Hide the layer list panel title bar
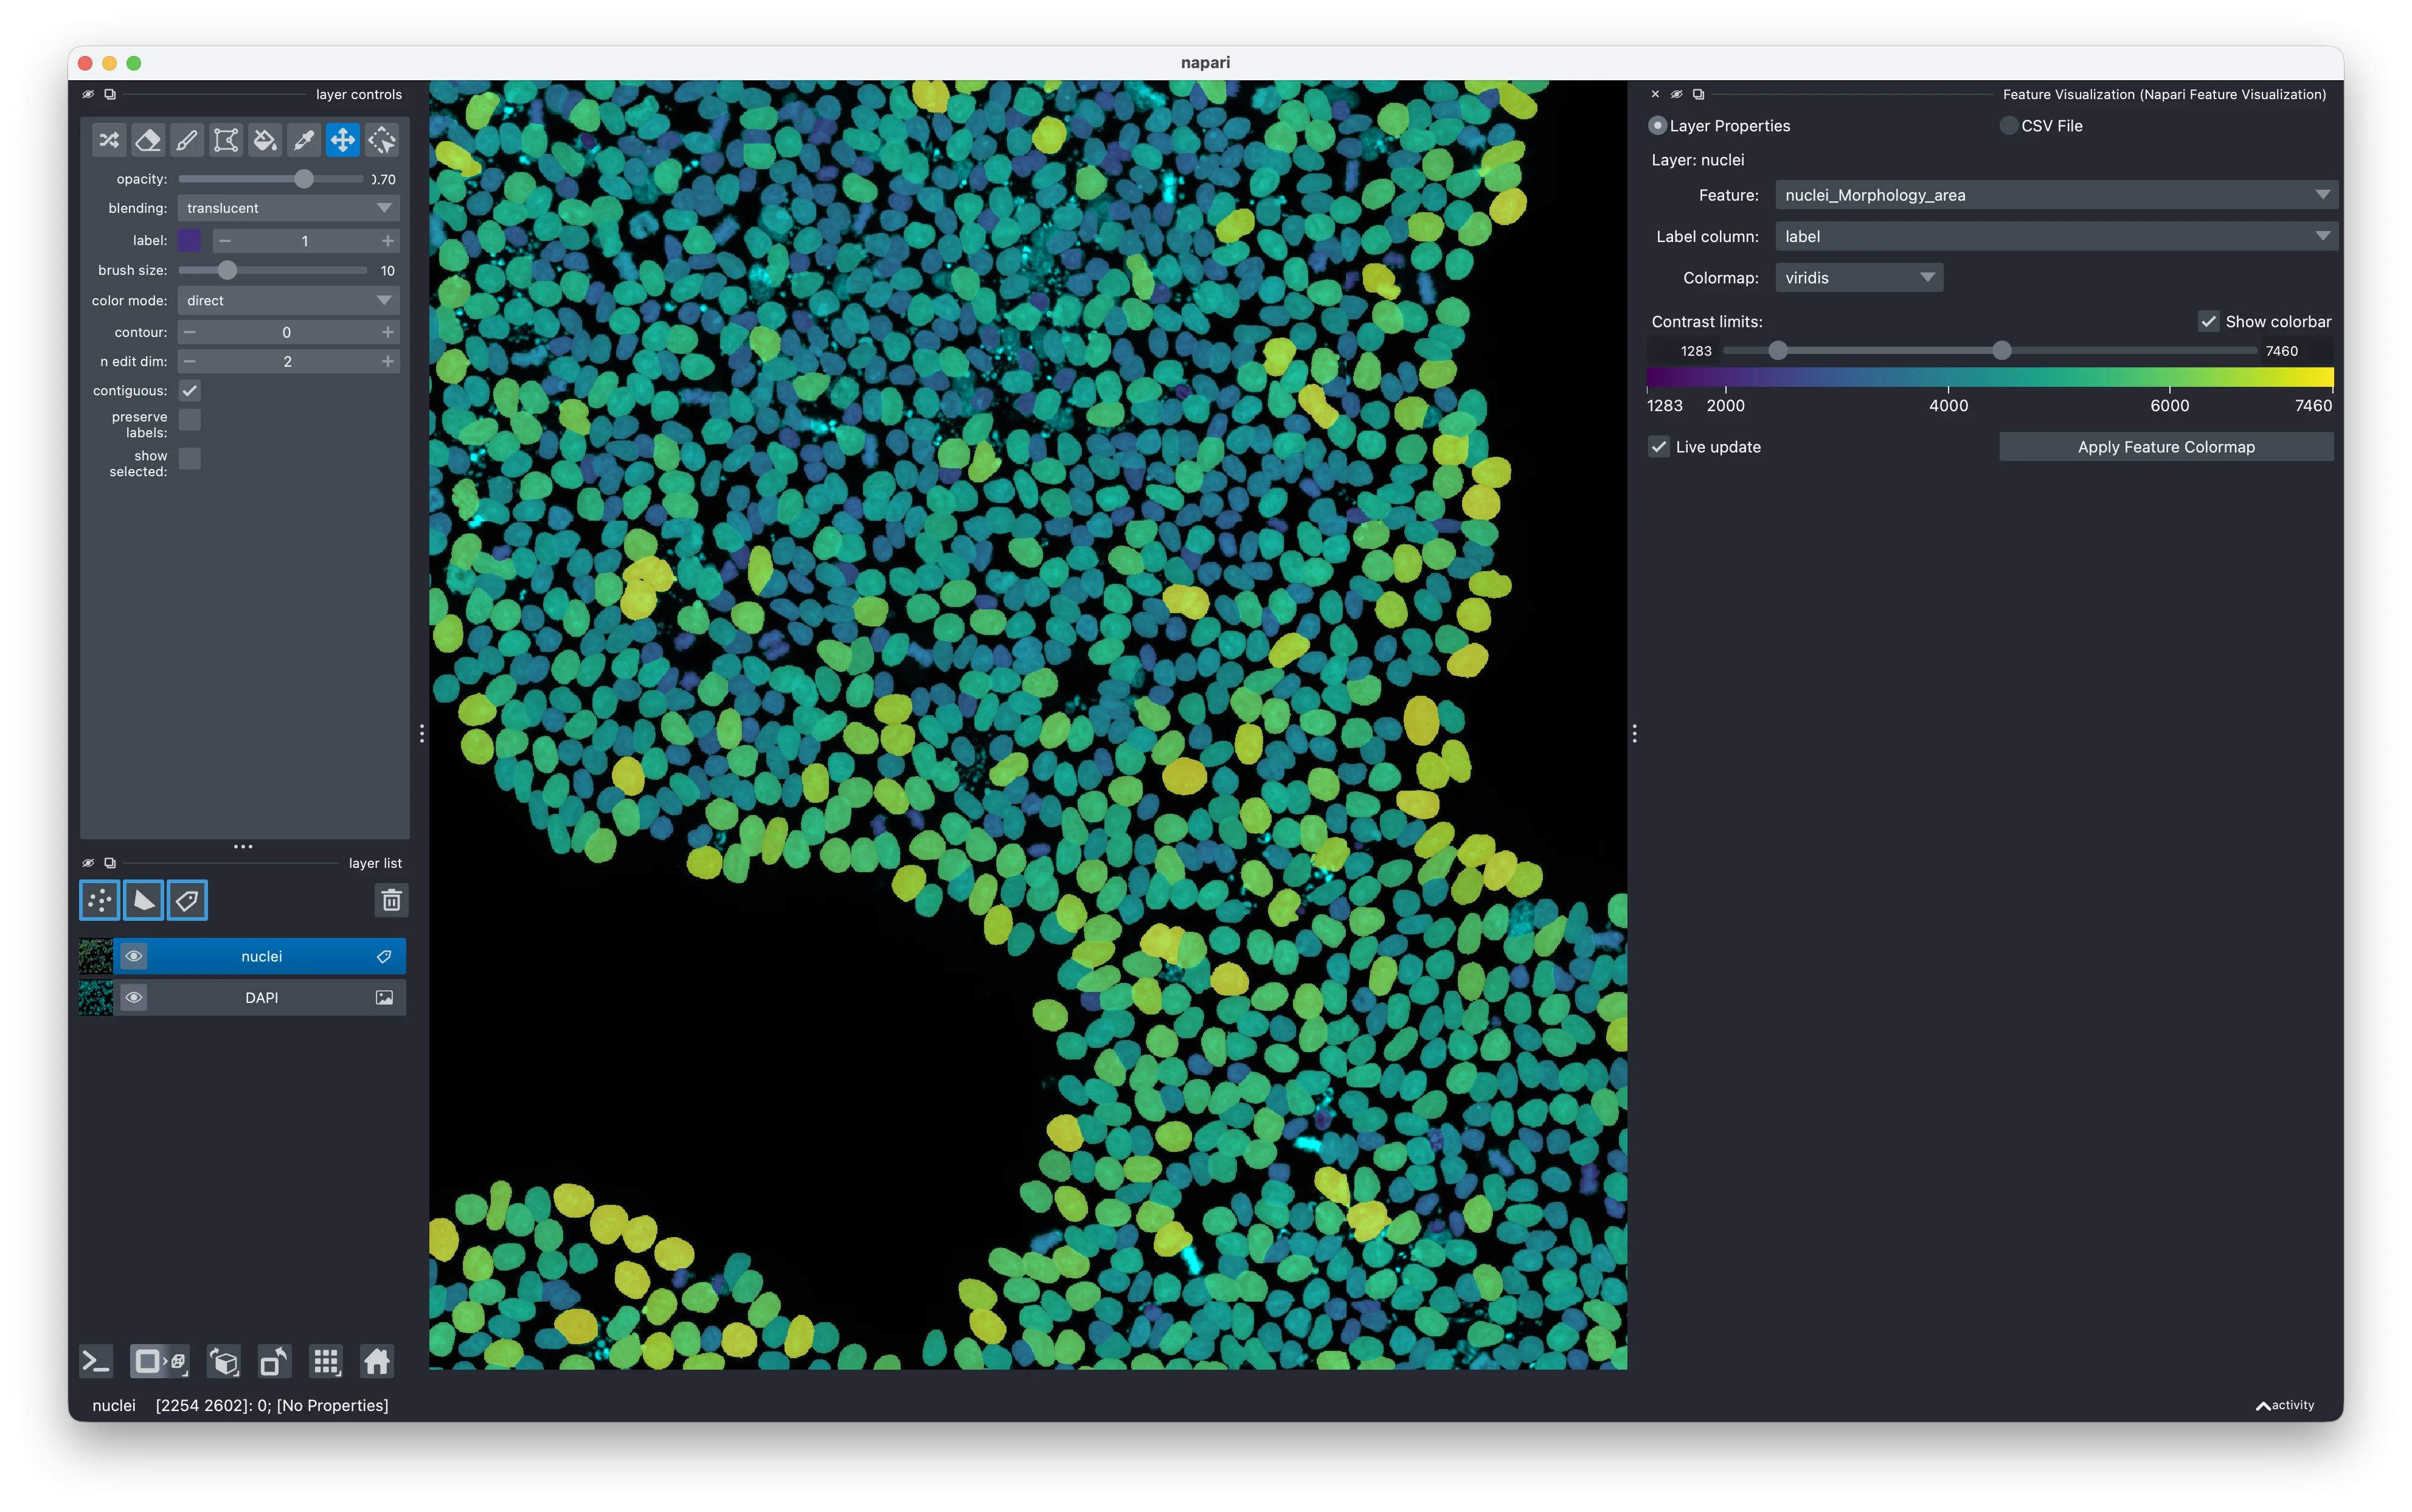2412x1512 pixels. tap(88, 863)
